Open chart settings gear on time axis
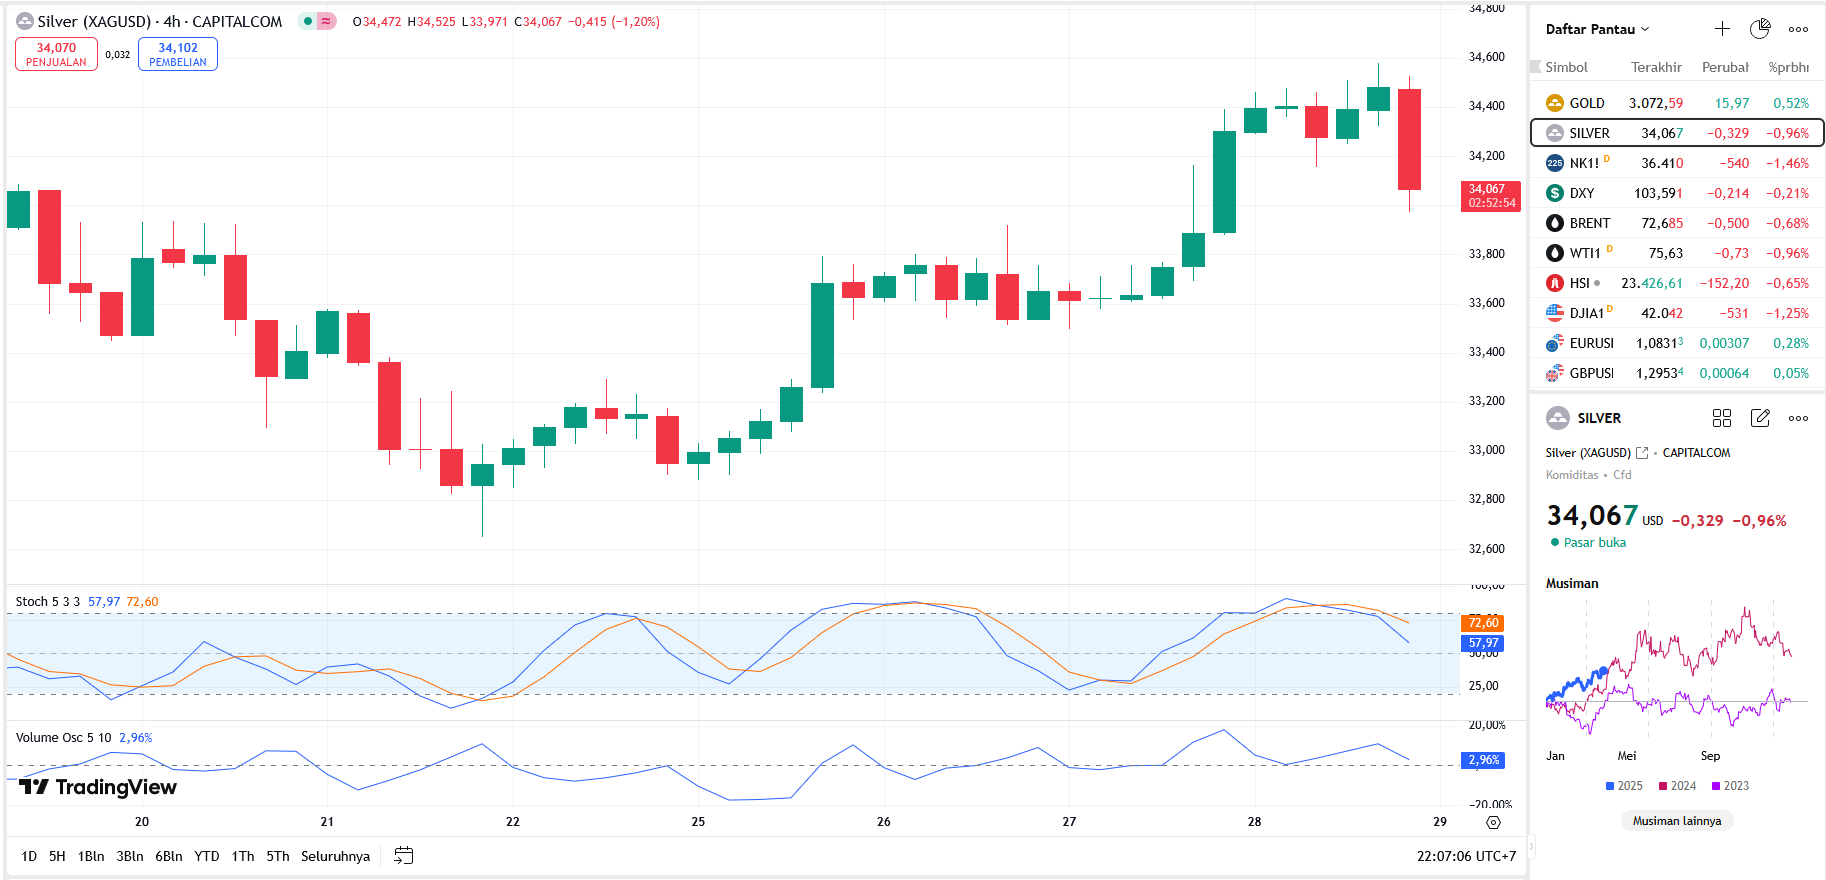1826x880 pixels. (x=1493, y=822)
